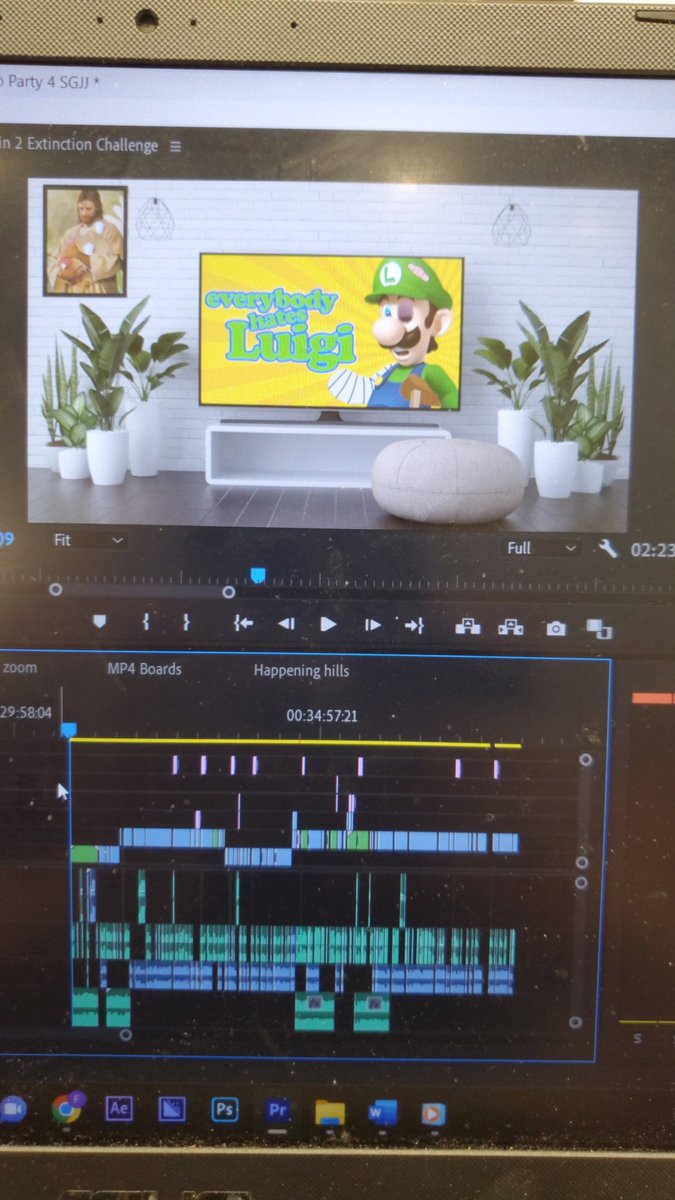Export frame with the camera icon
This screenshot has width=675, height=1200.
click(556, 628)
